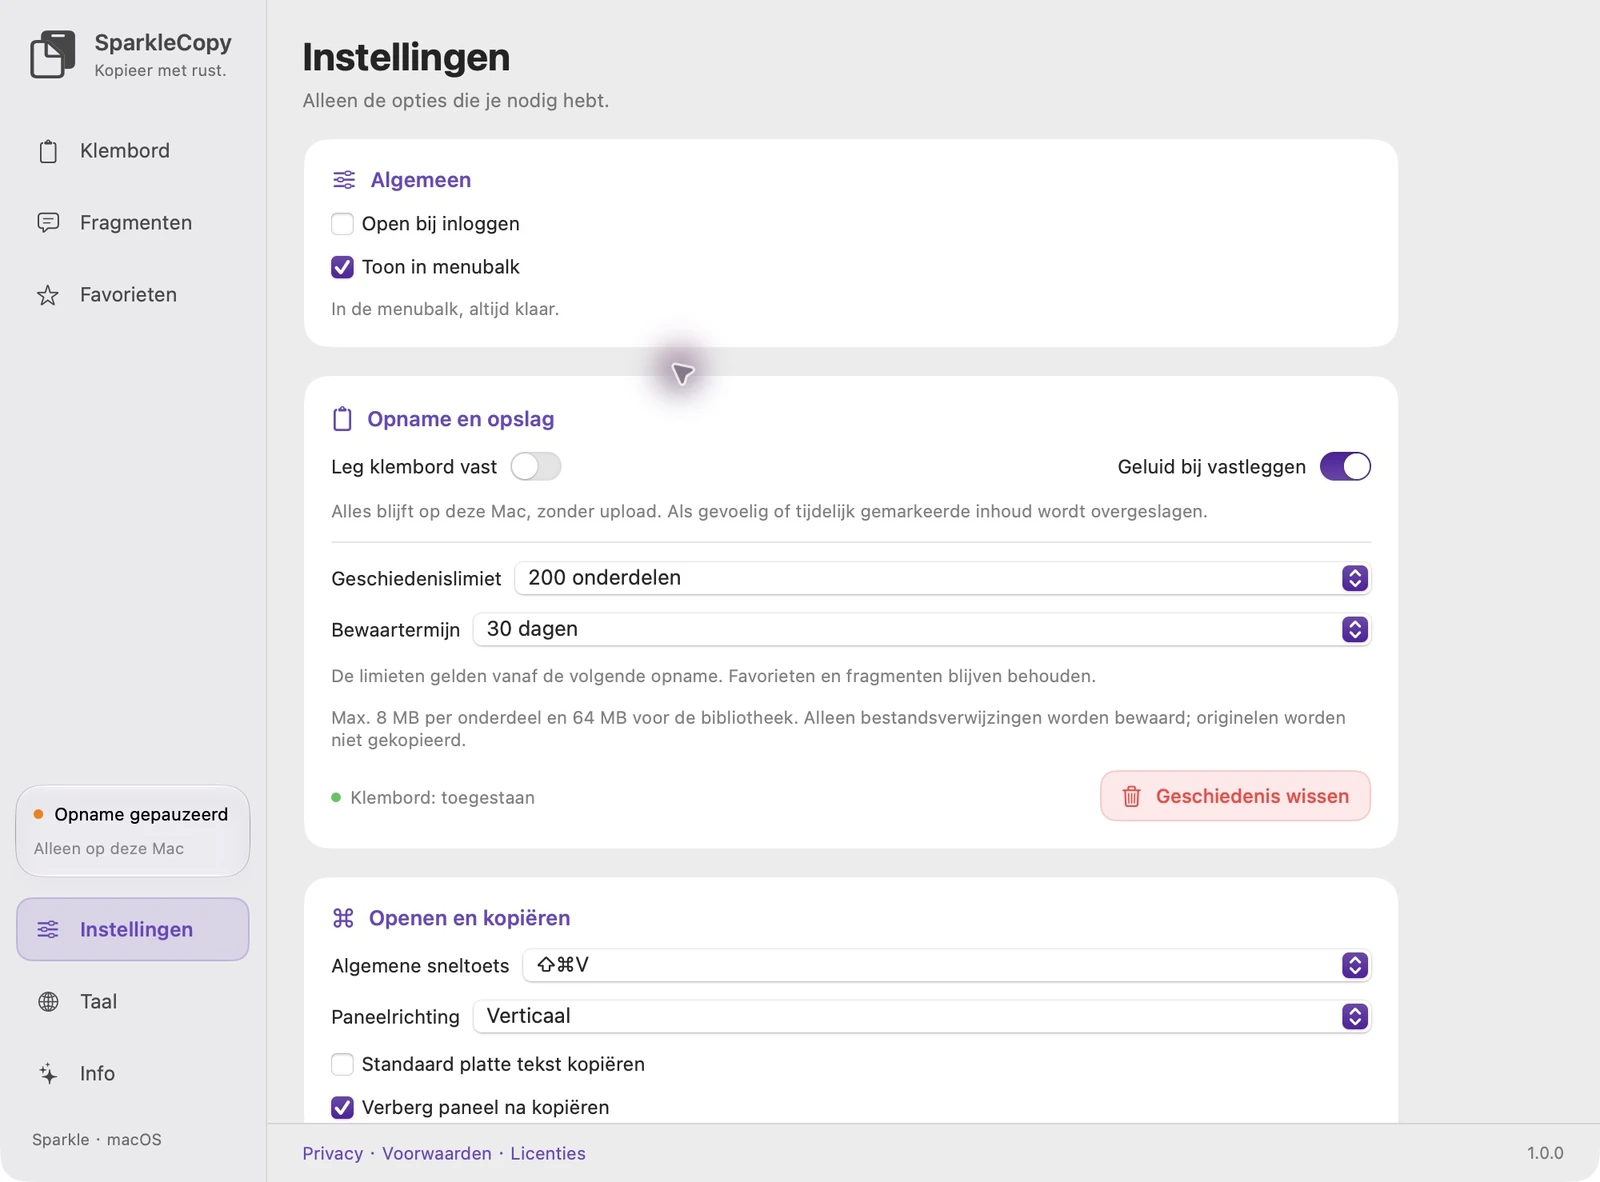Image resolution: width=1600 pixels, height=1182 pixels.
Task: Click the star icon beside Favorieten
Action: point(48,295)
